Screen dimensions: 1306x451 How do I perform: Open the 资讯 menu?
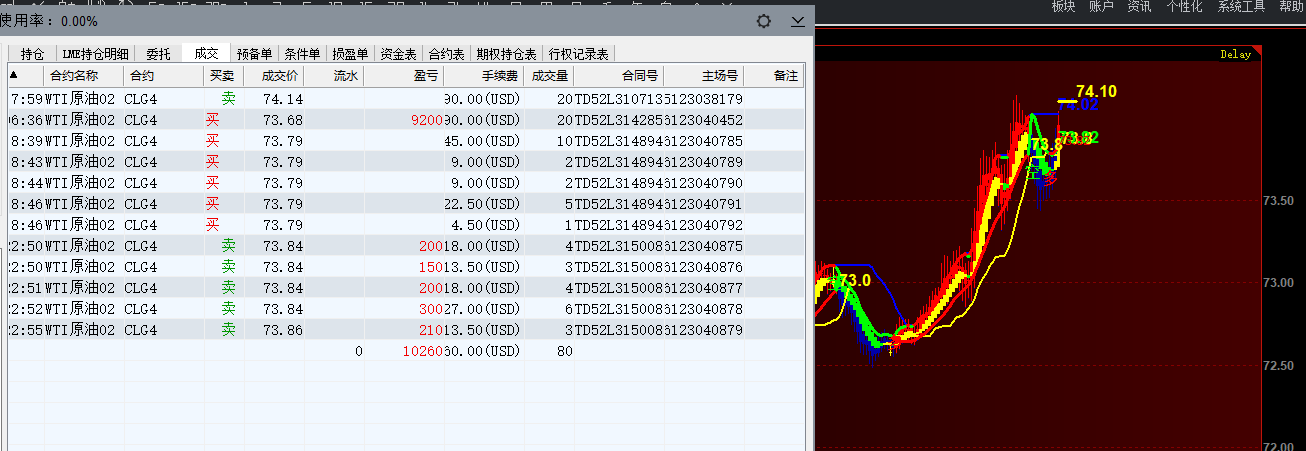point(1139,7)
